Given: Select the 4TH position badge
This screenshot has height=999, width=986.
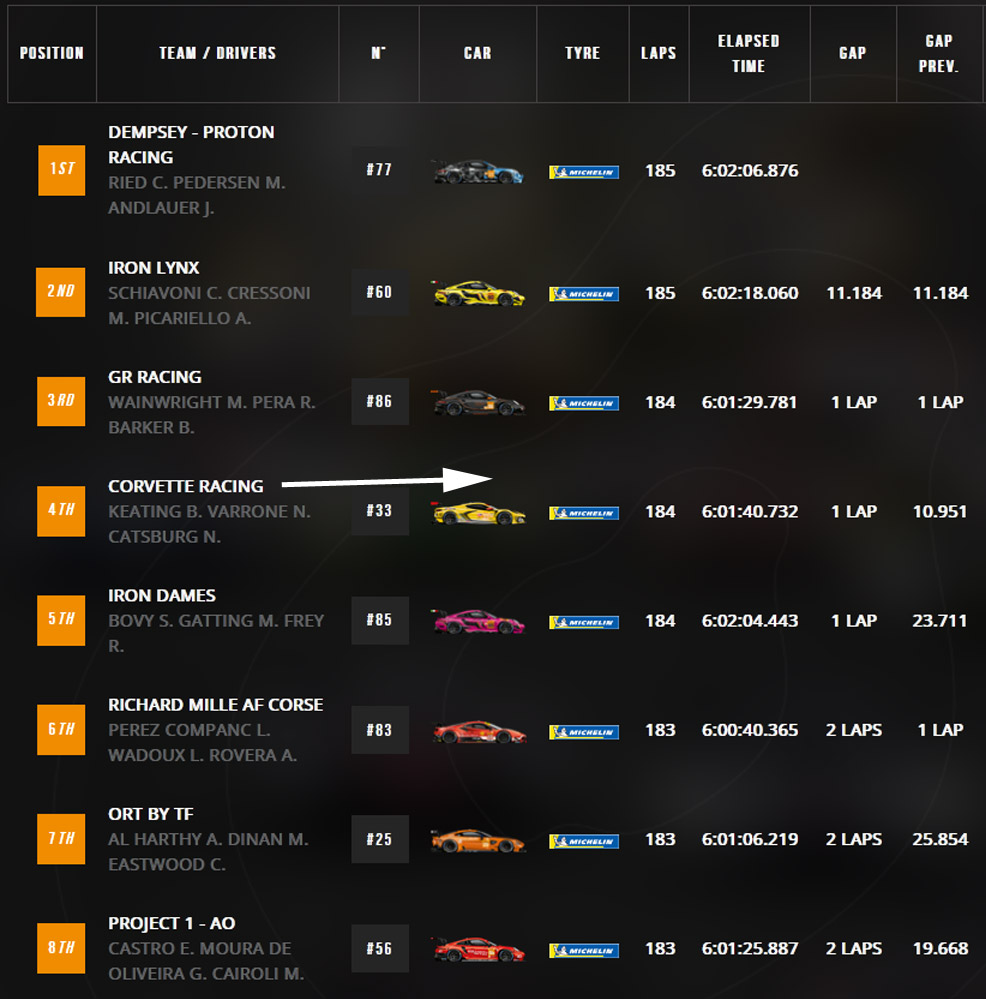Looking at the screenshot, I should click(x=61, y=511).
